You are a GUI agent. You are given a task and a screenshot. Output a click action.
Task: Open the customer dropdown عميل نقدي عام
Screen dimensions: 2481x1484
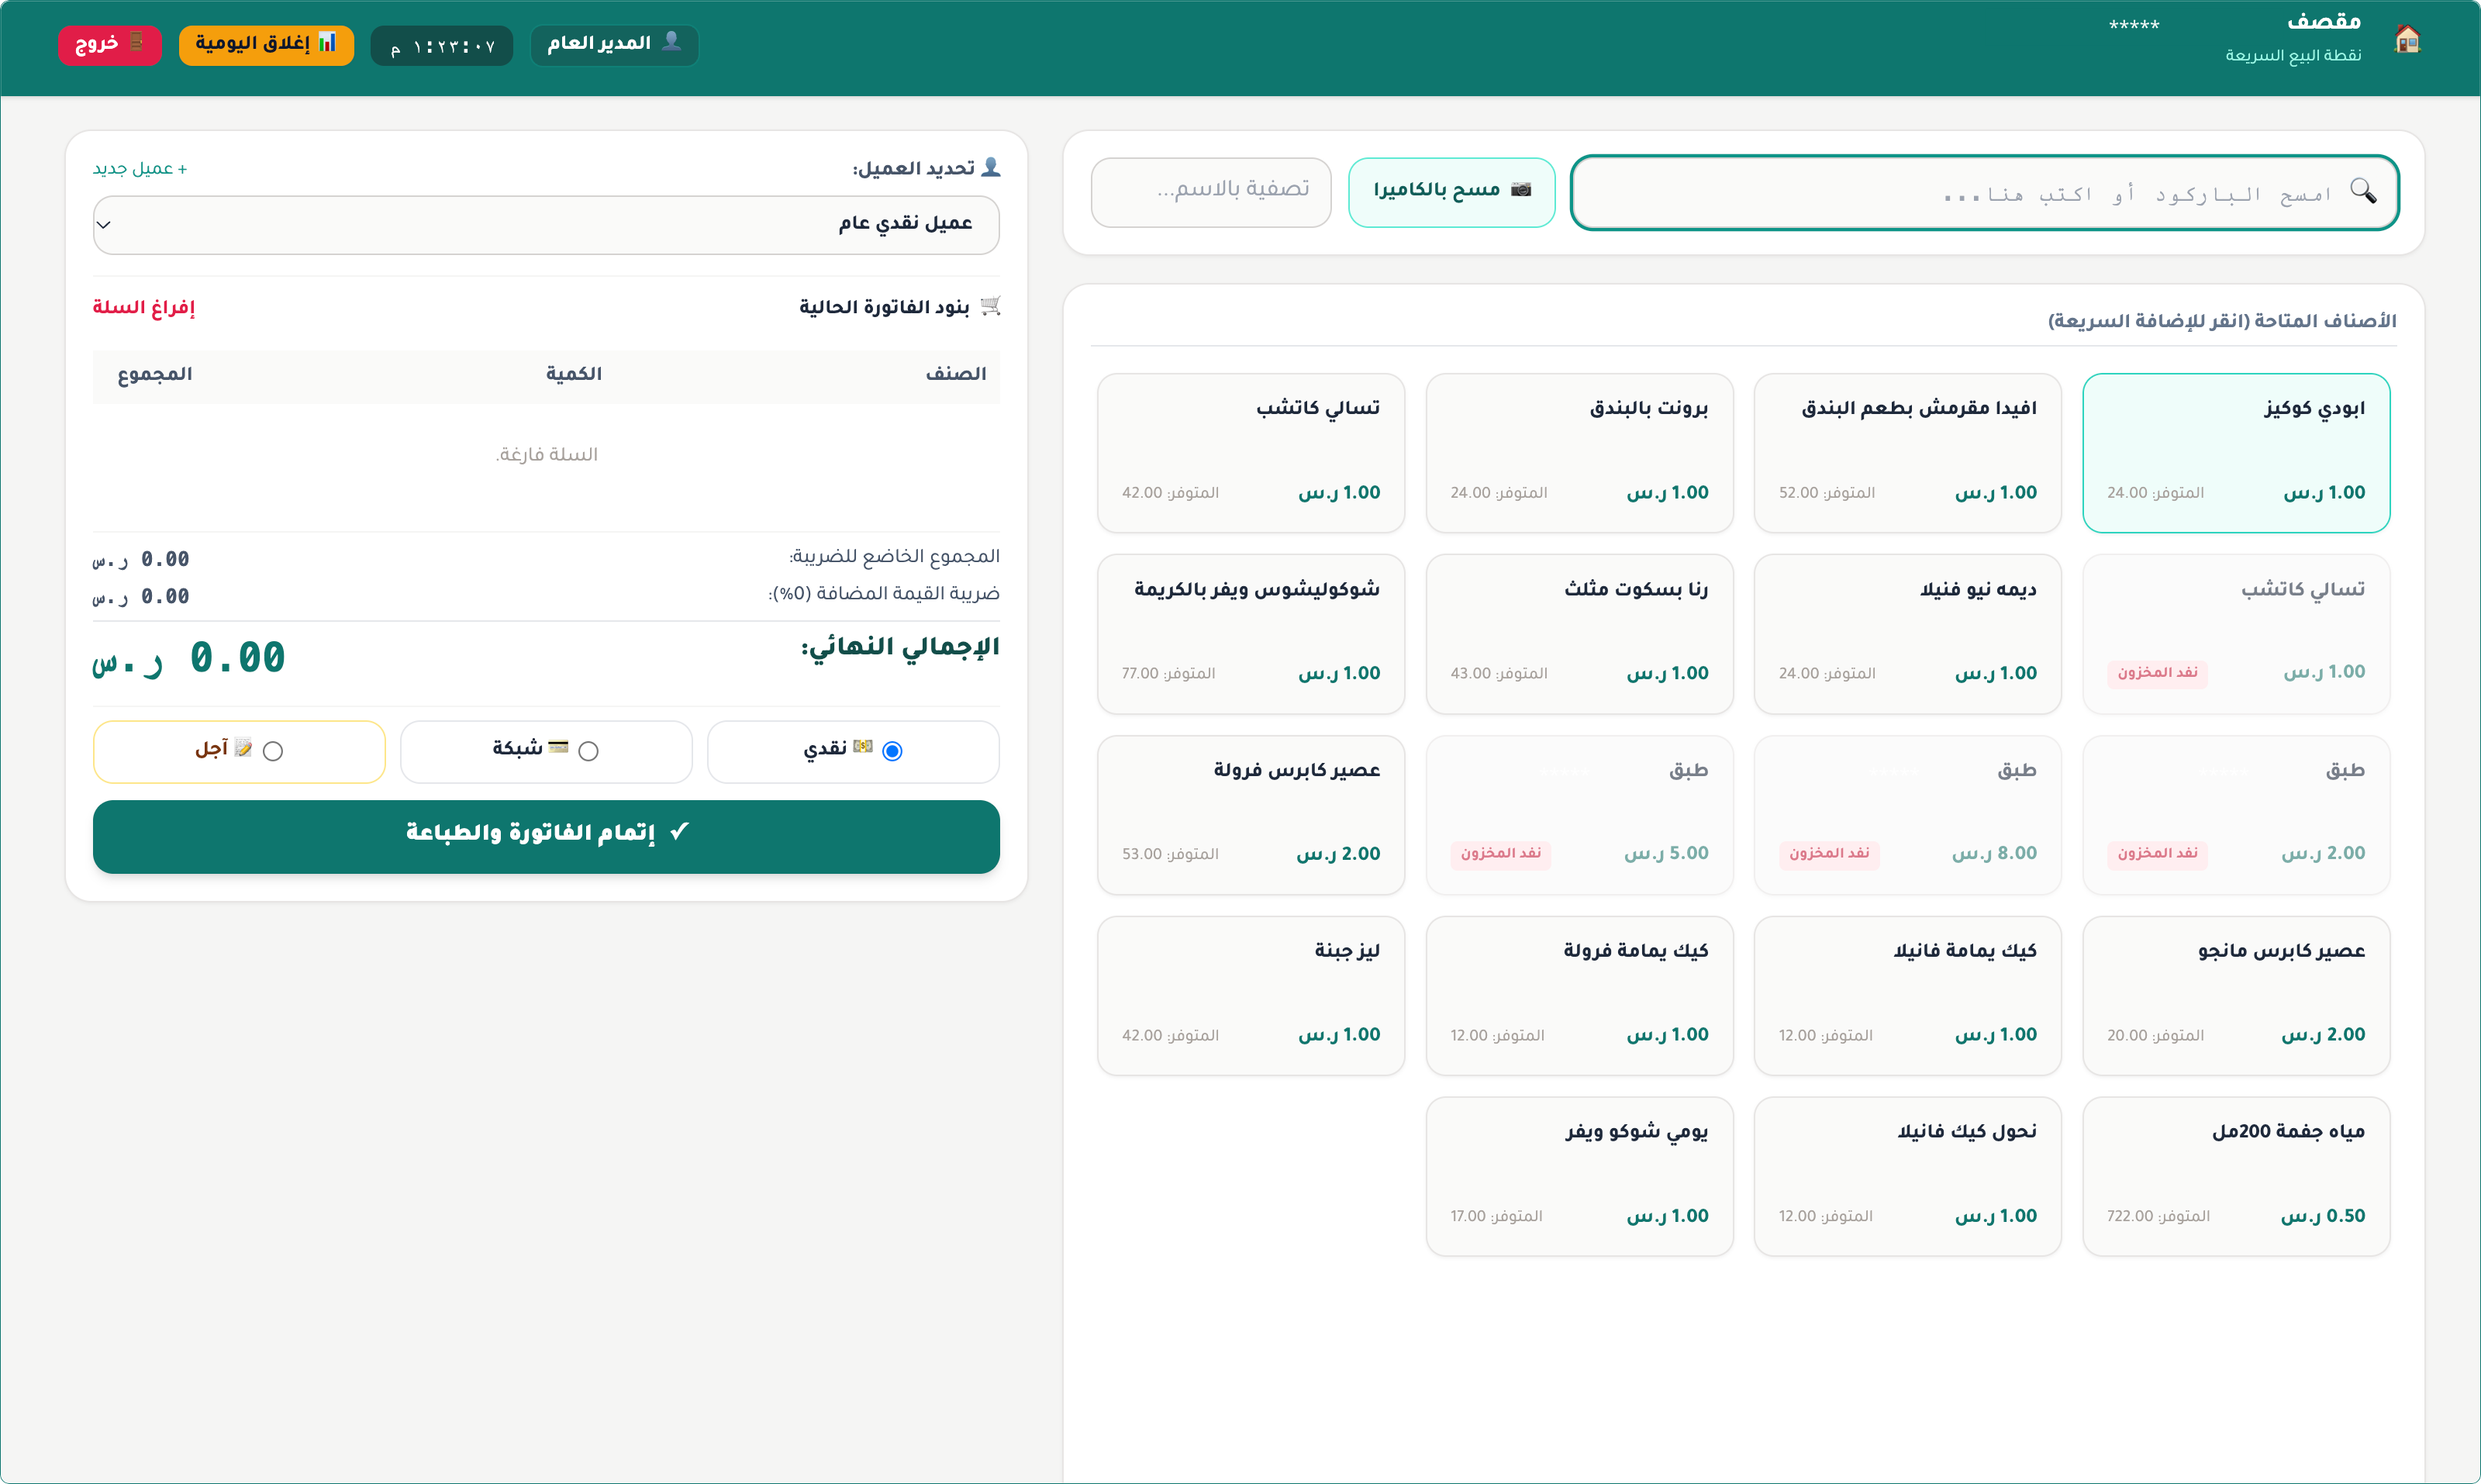click(x=546, y=224)
